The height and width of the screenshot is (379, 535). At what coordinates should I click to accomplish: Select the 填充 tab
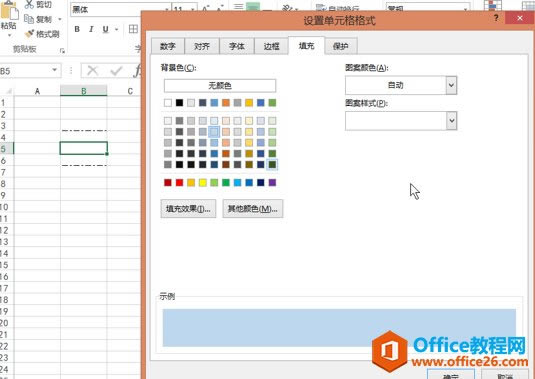pyautogui.click(x=306, y=46)
